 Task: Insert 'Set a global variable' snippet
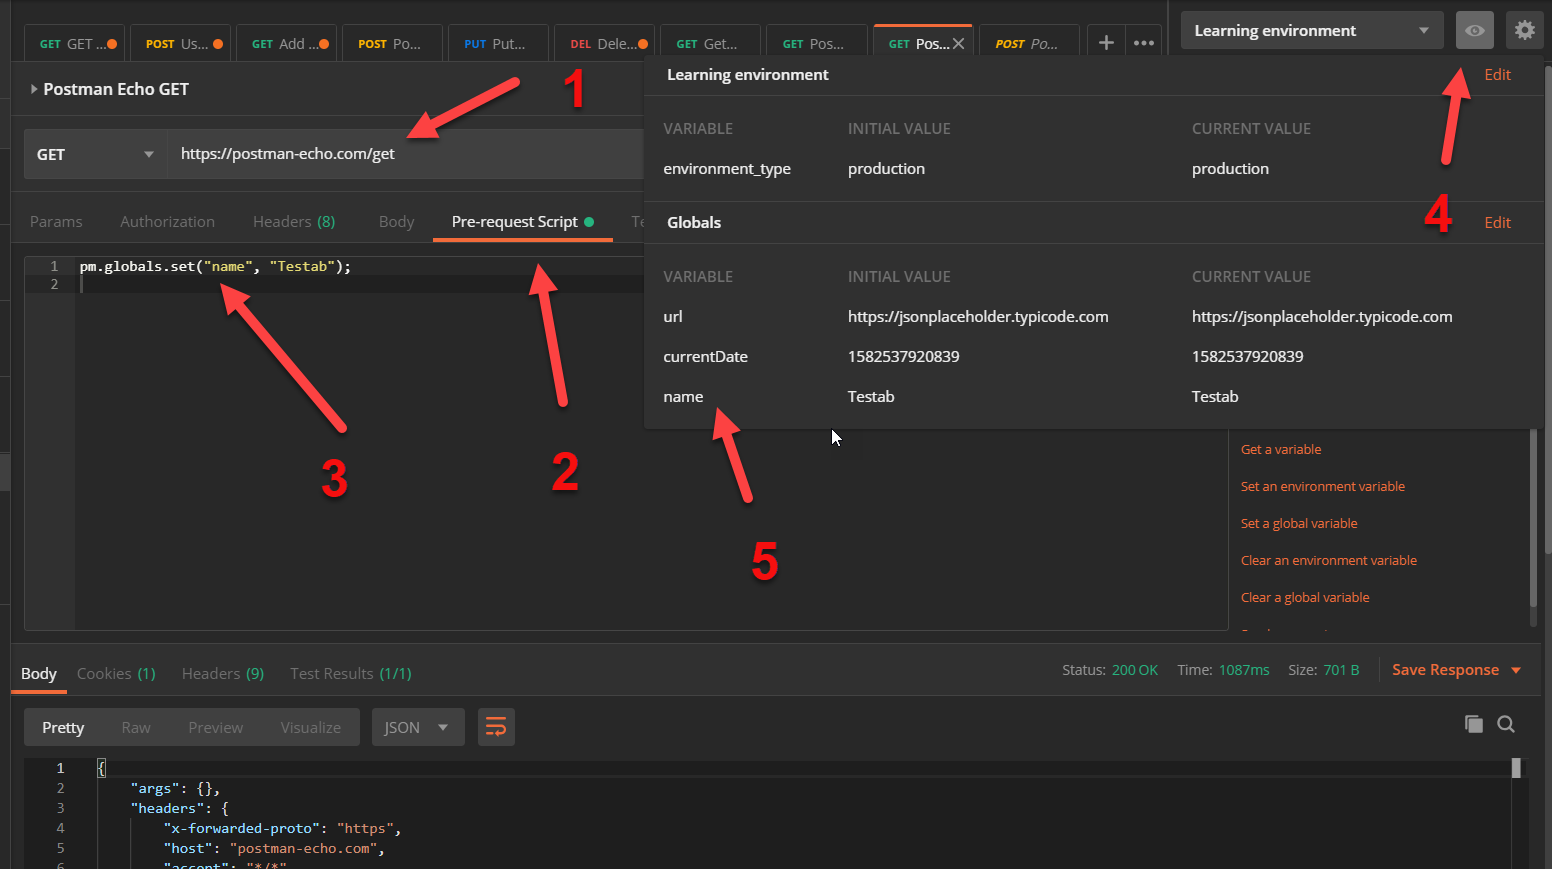1299,523
